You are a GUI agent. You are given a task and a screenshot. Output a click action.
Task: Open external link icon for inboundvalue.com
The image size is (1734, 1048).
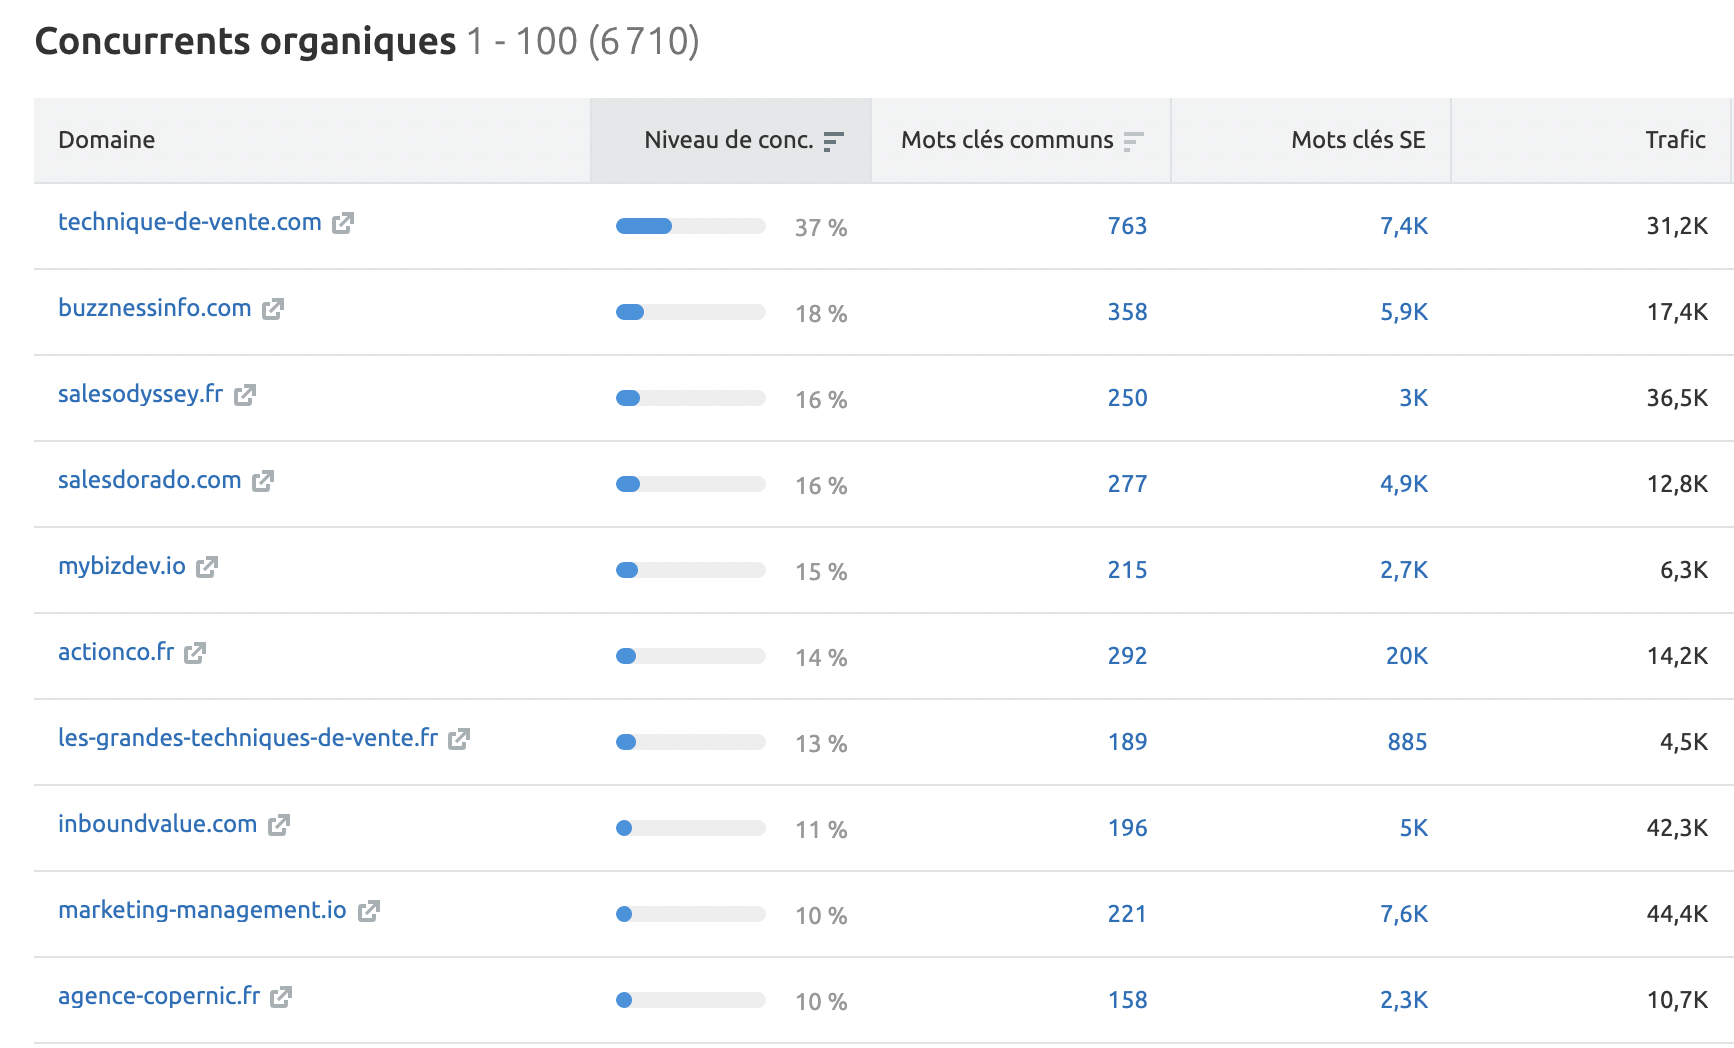tap(279, 825)
